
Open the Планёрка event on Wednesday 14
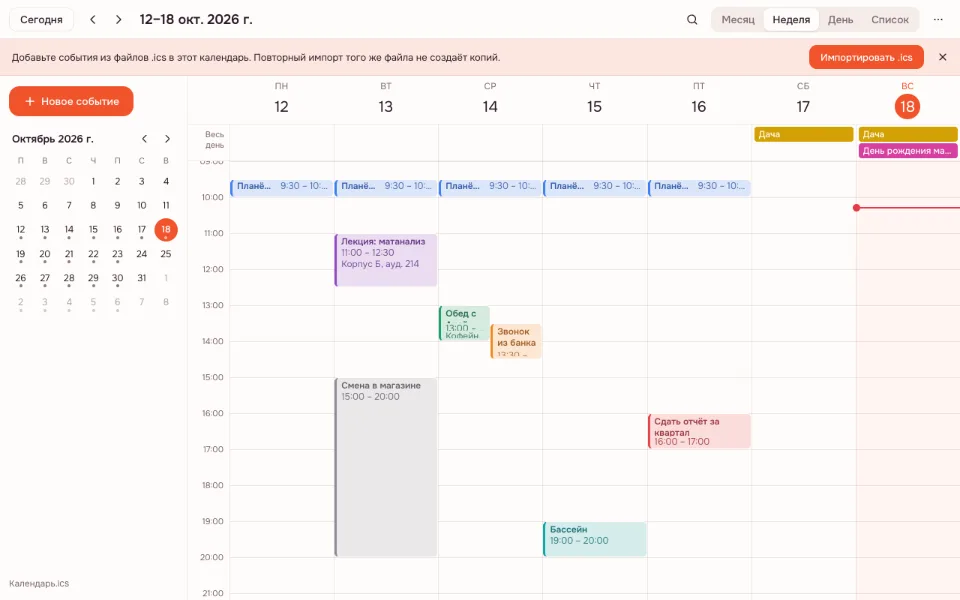pyautogui.click(x=490, y=187)
